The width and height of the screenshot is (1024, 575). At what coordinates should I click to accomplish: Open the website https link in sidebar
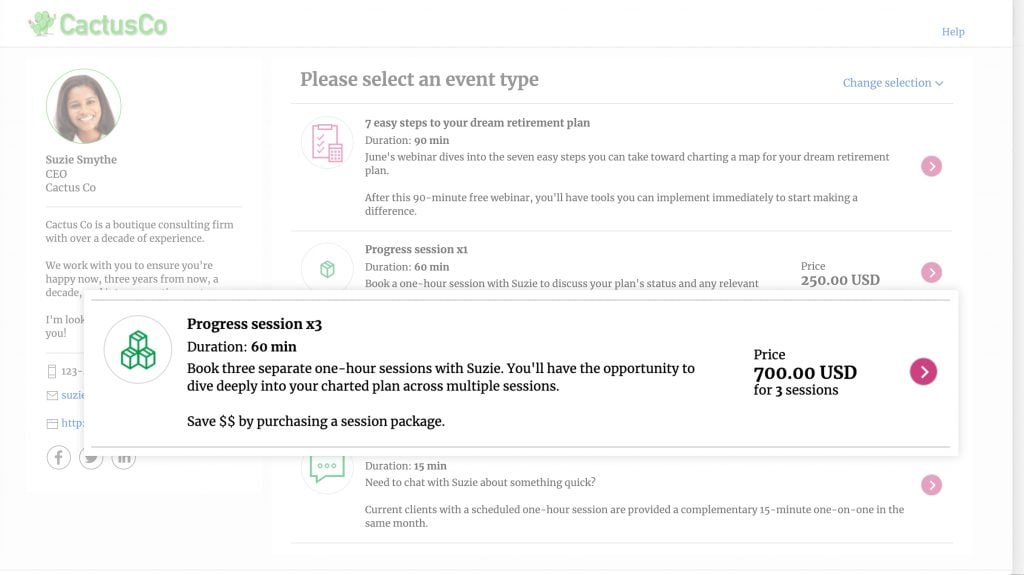click(72, 423)
